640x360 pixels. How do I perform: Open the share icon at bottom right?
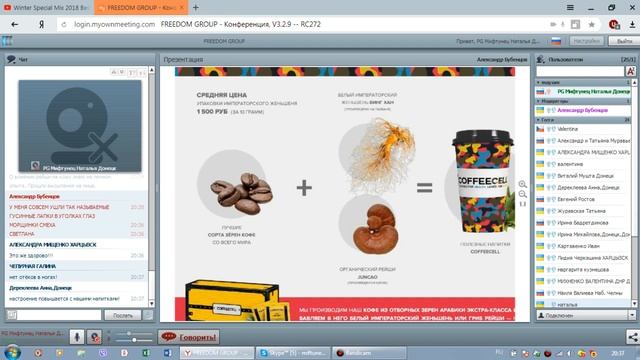(632, 337)
